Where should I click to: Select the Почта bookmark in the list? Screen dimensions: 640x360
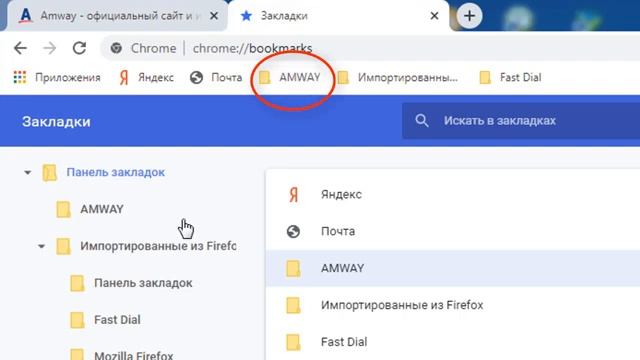pyautogui.click(x=453, y=231)
